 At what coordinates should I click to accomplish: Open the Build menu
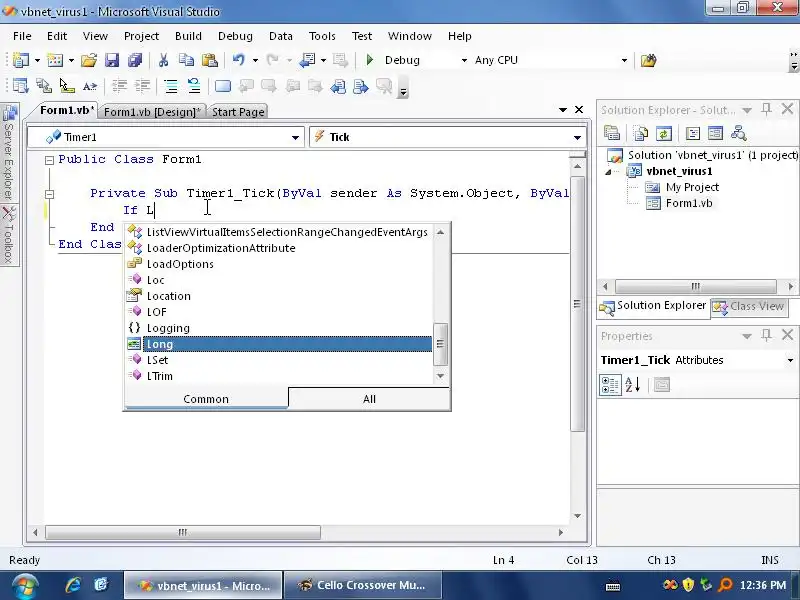pyautogui.click(x=188, y=36)
